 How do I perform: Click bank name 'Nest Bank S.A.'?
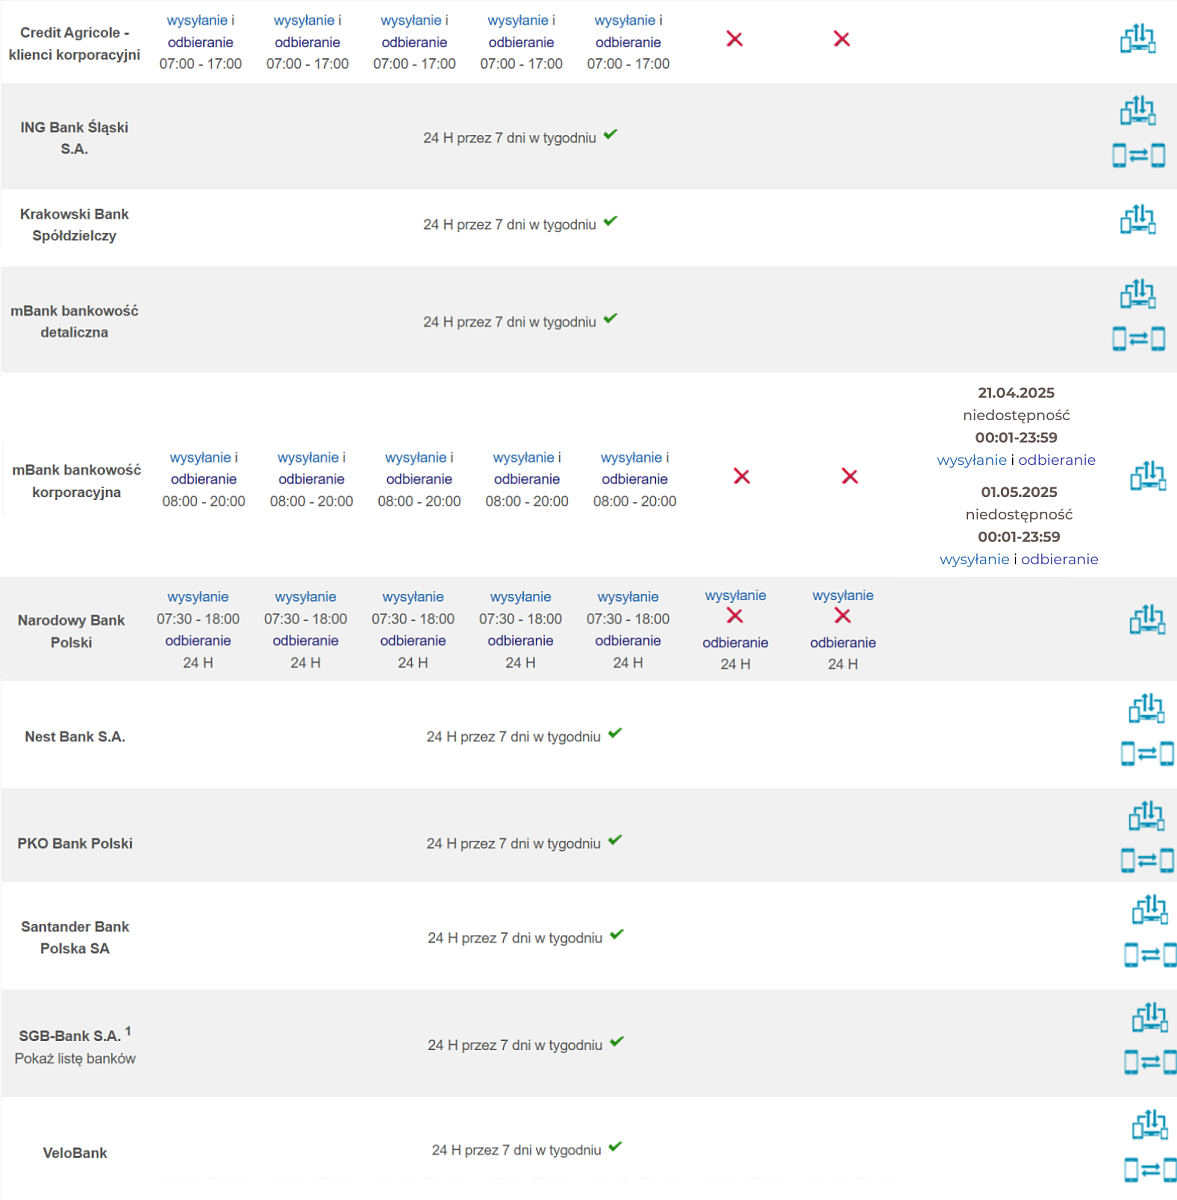pos(75,736)
